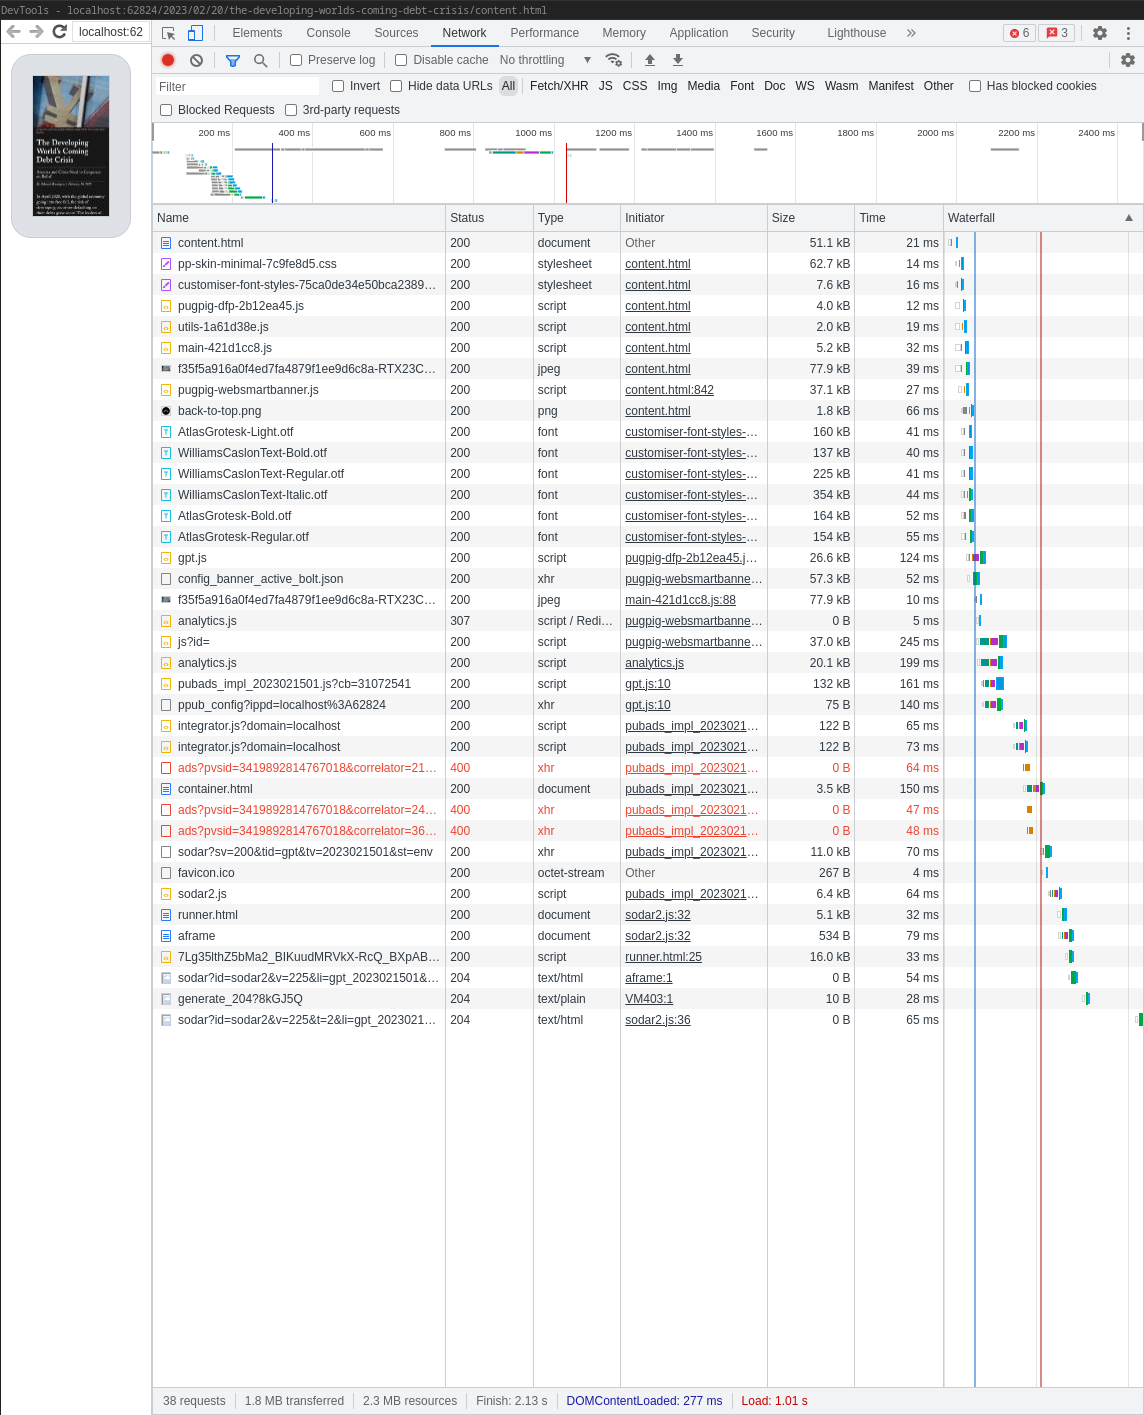Open network conditions panel
This screenshot has height=1415, width=1144.
tap(614, 60)
